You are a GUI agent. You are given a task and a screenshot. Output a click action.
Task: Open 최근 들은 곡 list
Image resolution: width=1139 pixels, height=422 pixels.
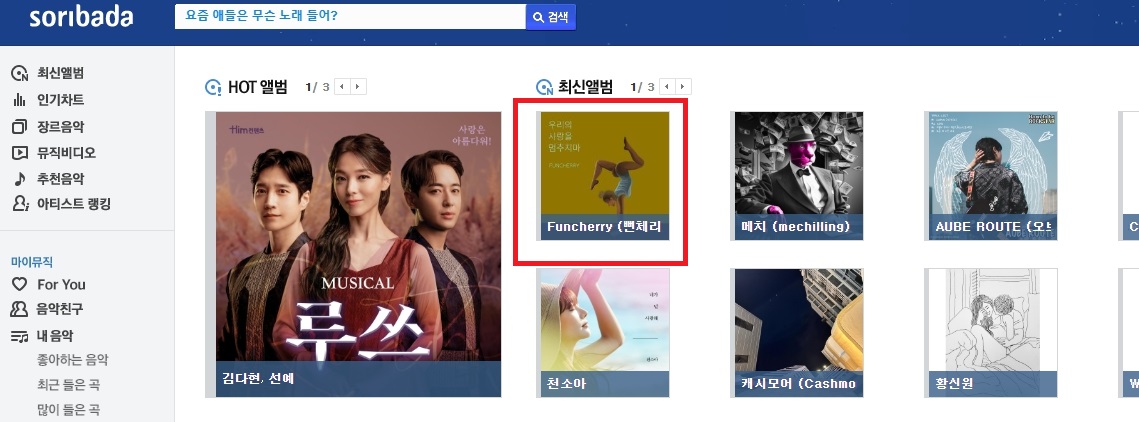pos(68,385)
